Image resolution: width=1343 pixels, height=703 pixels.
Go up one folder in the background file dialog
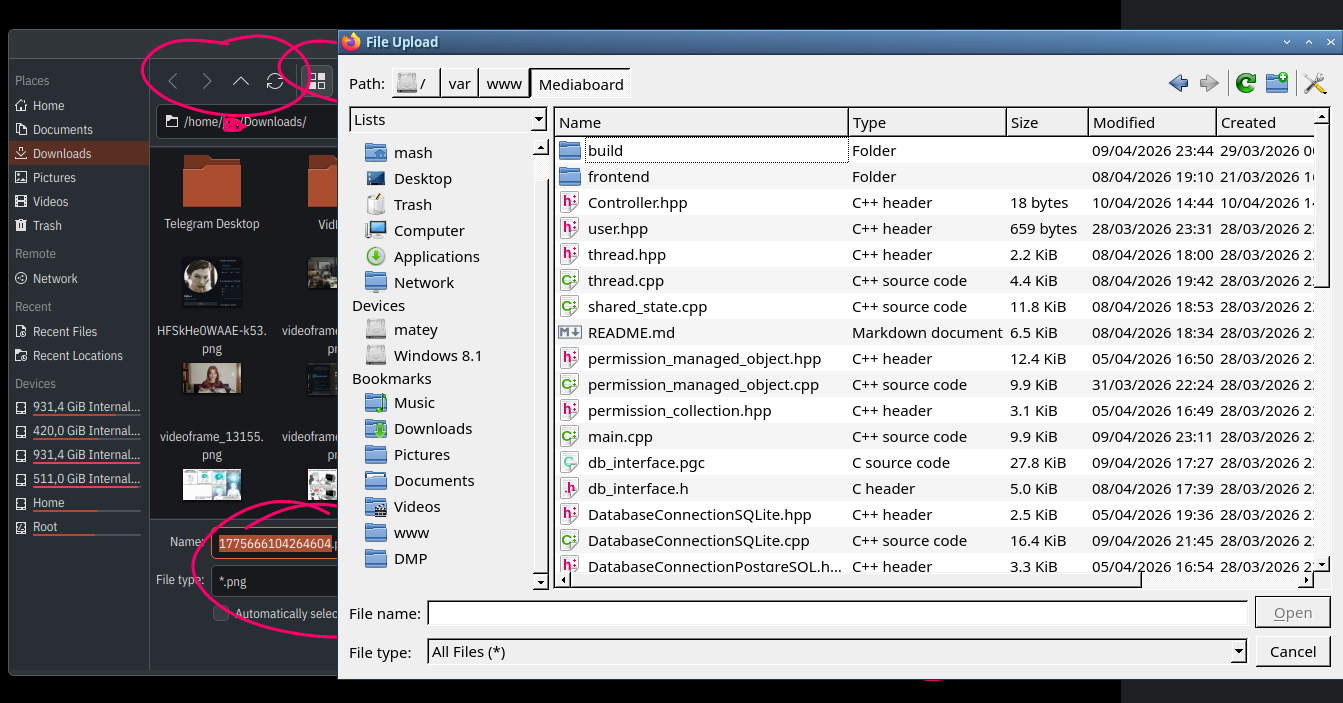tap(241, 81)
